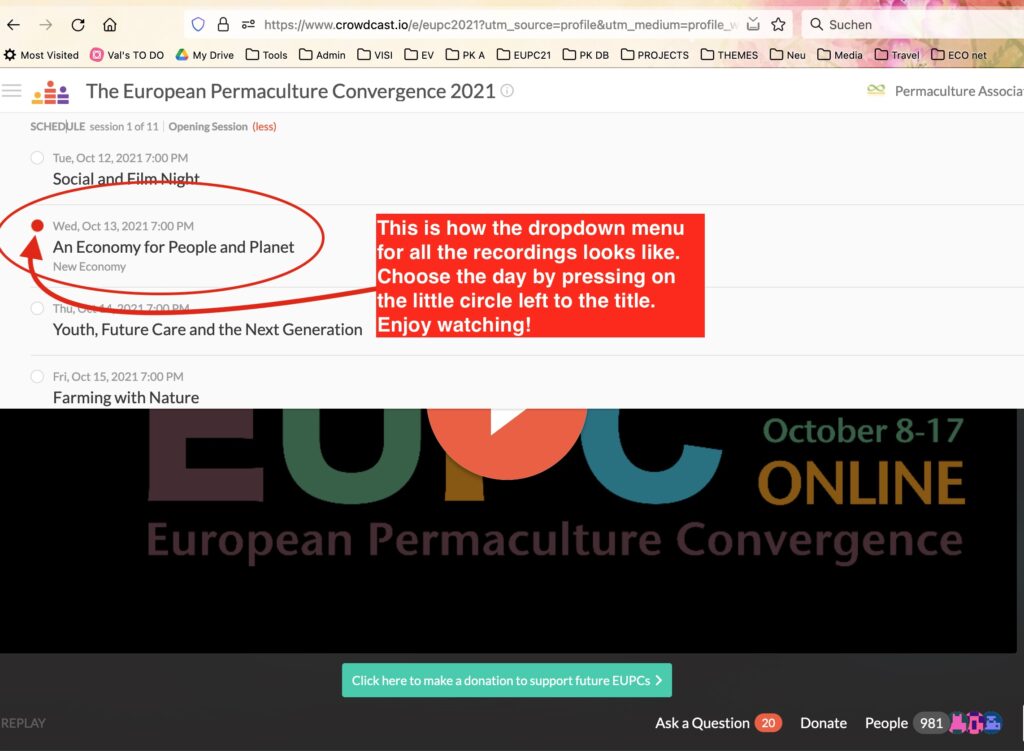
Task: Click 'session 1 of 11' text
Action: click(124, 127)
